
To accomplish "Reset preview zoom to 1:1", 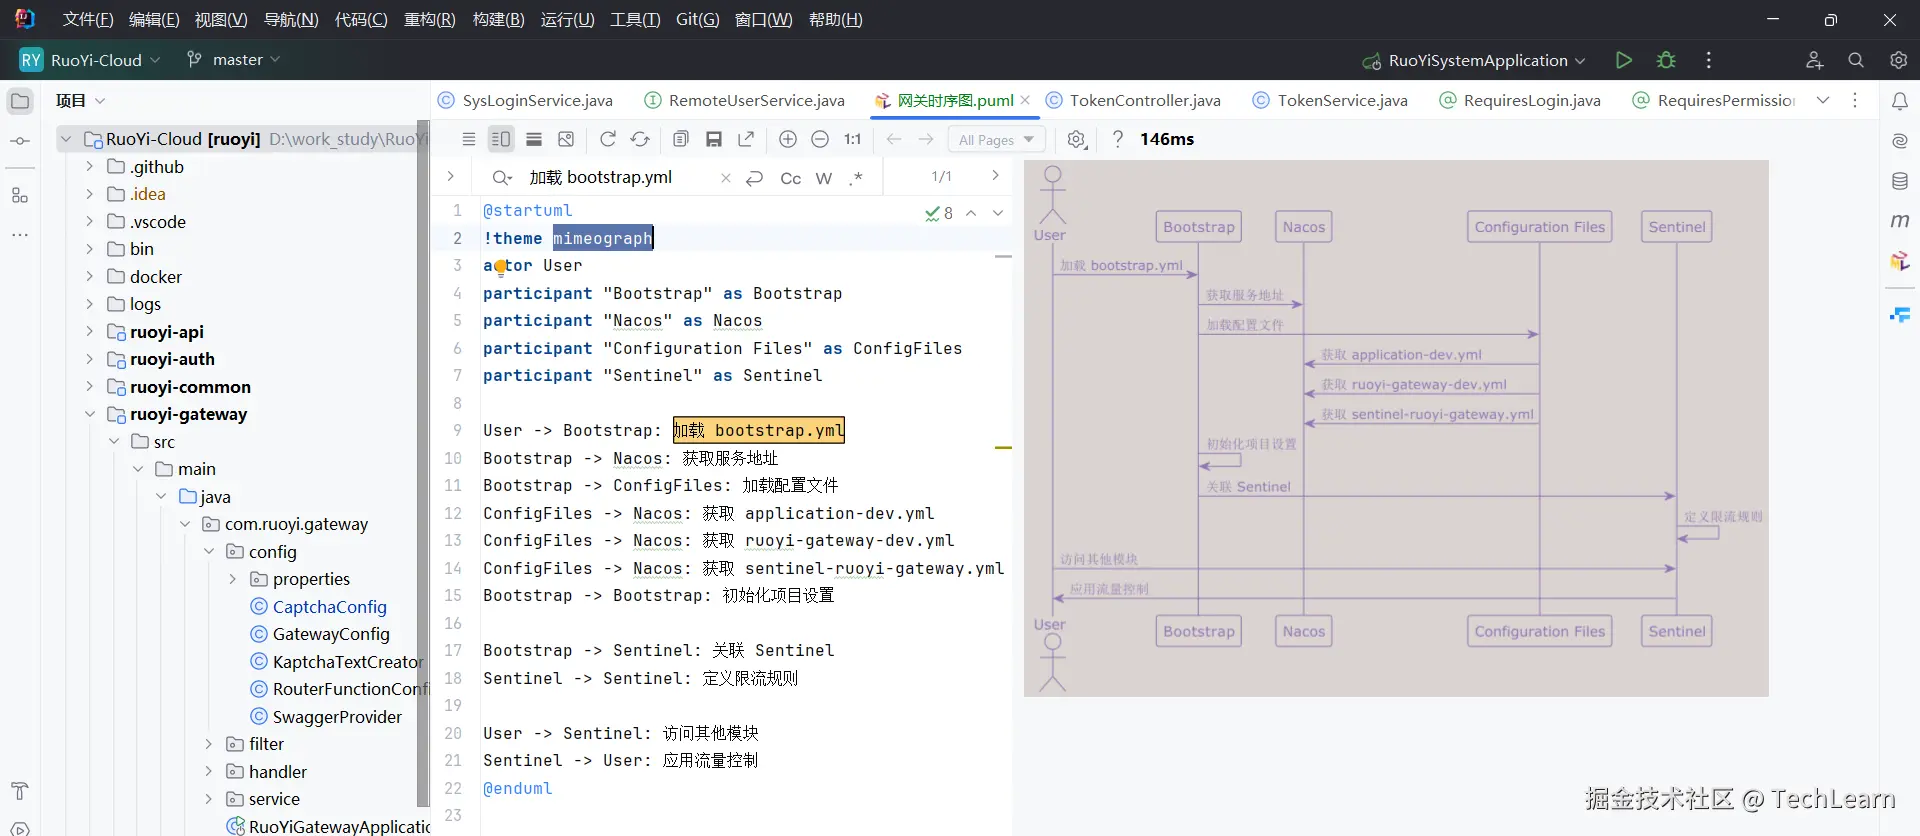I will (853, 139).
